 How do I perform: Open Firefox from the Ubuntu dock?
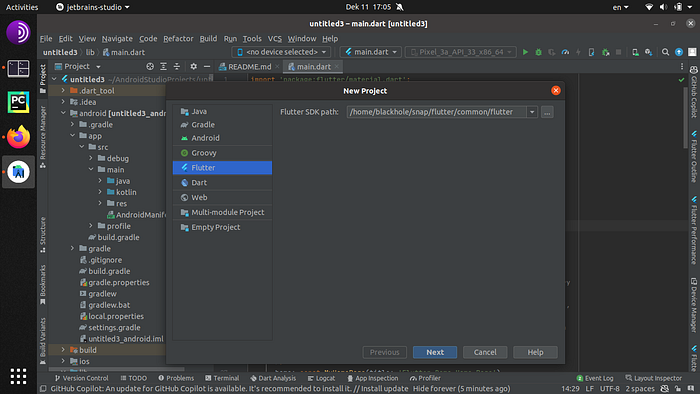coord(18,137)
